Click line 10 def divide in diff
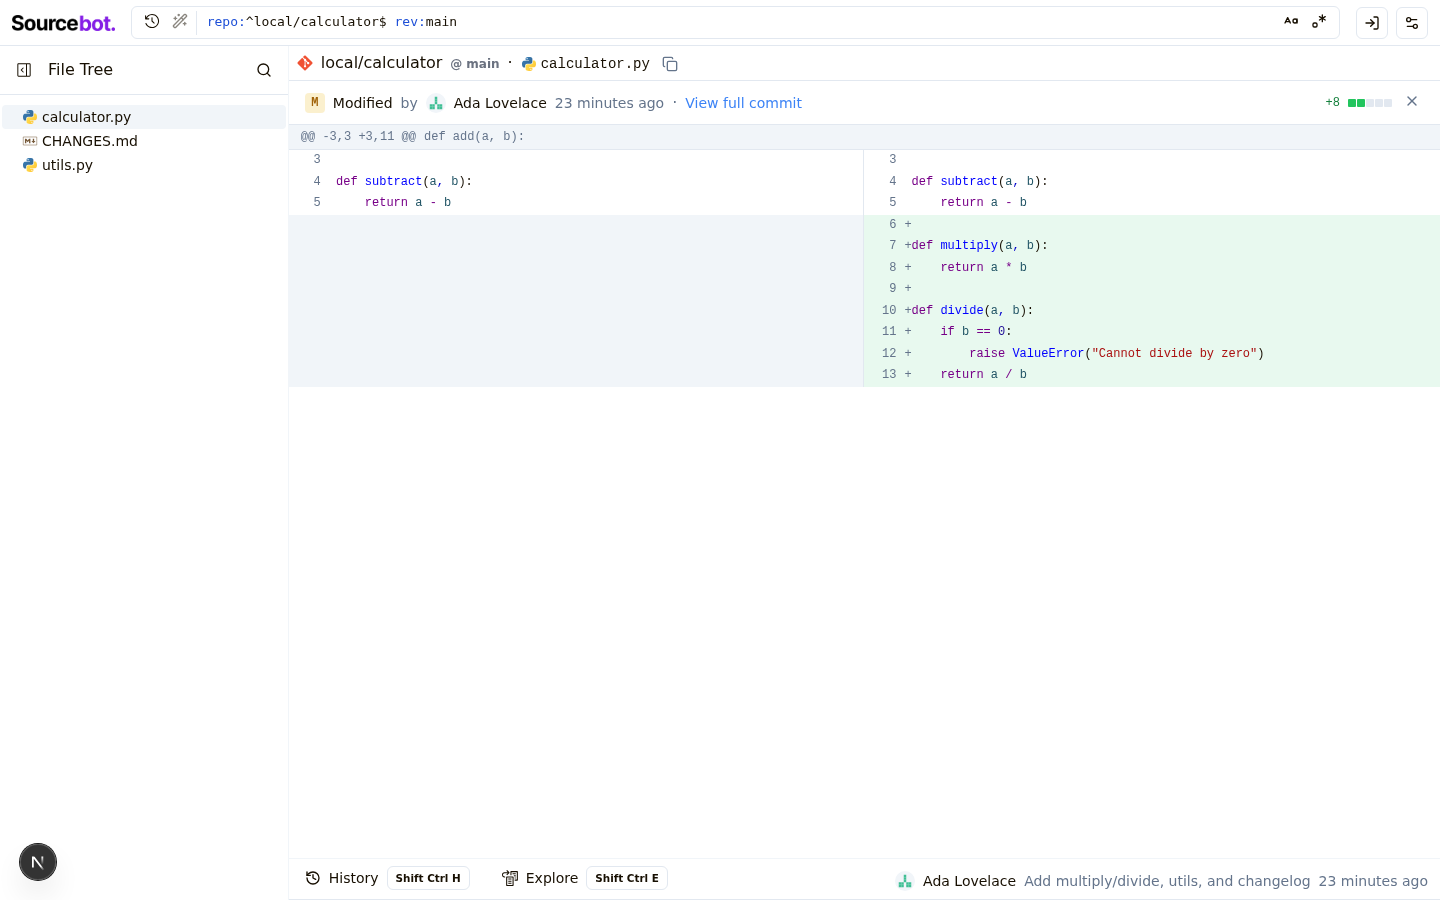 [x=1152, y=310]
